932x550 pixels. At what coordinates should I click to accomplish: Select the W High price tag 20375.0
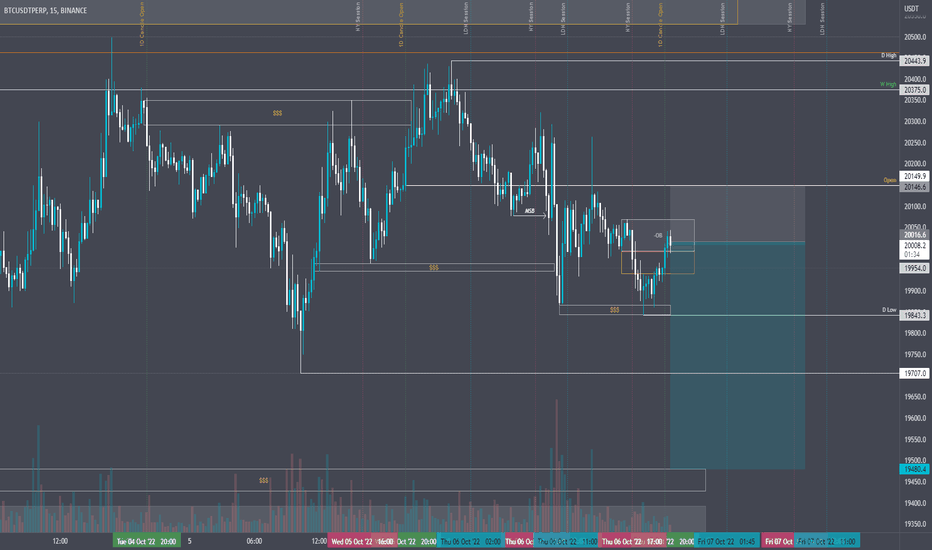914,90
